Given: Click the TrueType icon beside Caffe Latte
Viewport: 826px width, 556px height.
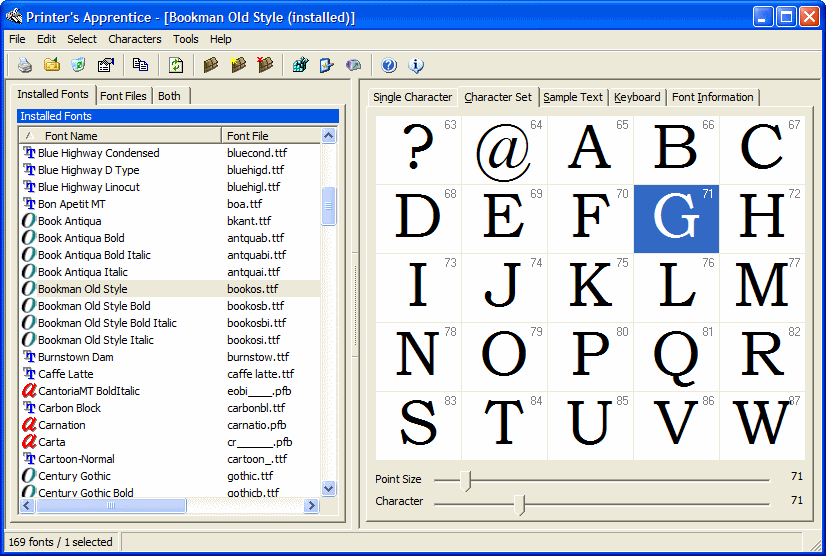Looking at the screenshot, I should pos(29,374).
